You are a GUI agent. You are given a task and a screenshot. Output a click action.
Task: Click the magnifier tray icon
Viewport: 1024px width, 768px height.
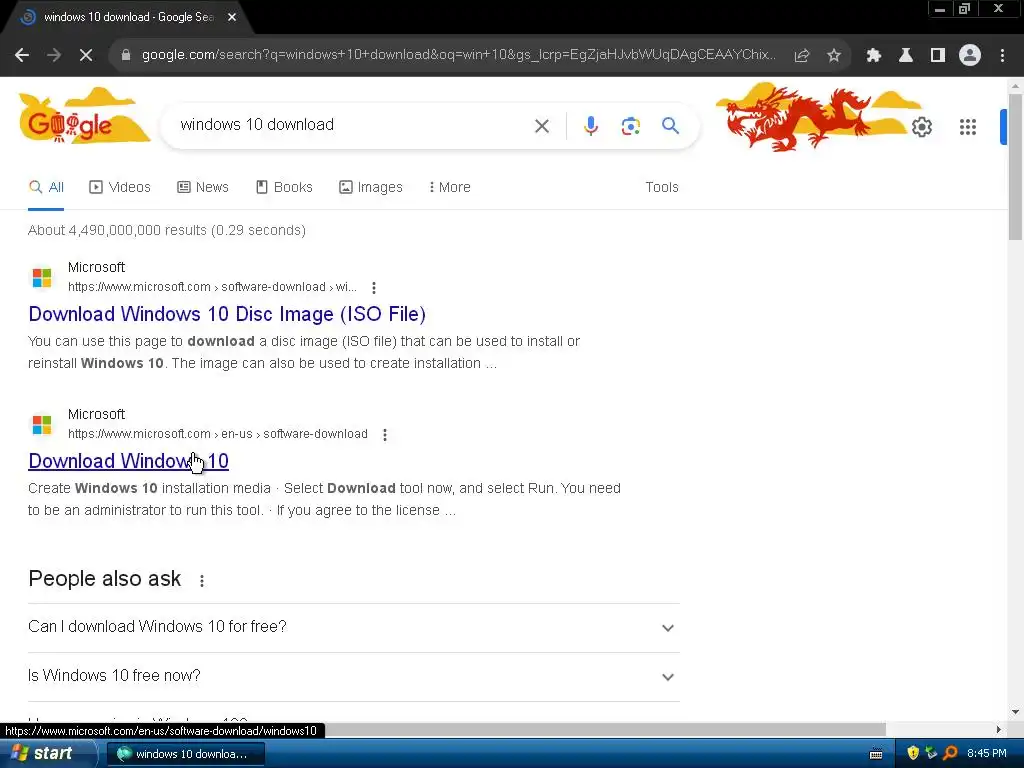[950, 754]
